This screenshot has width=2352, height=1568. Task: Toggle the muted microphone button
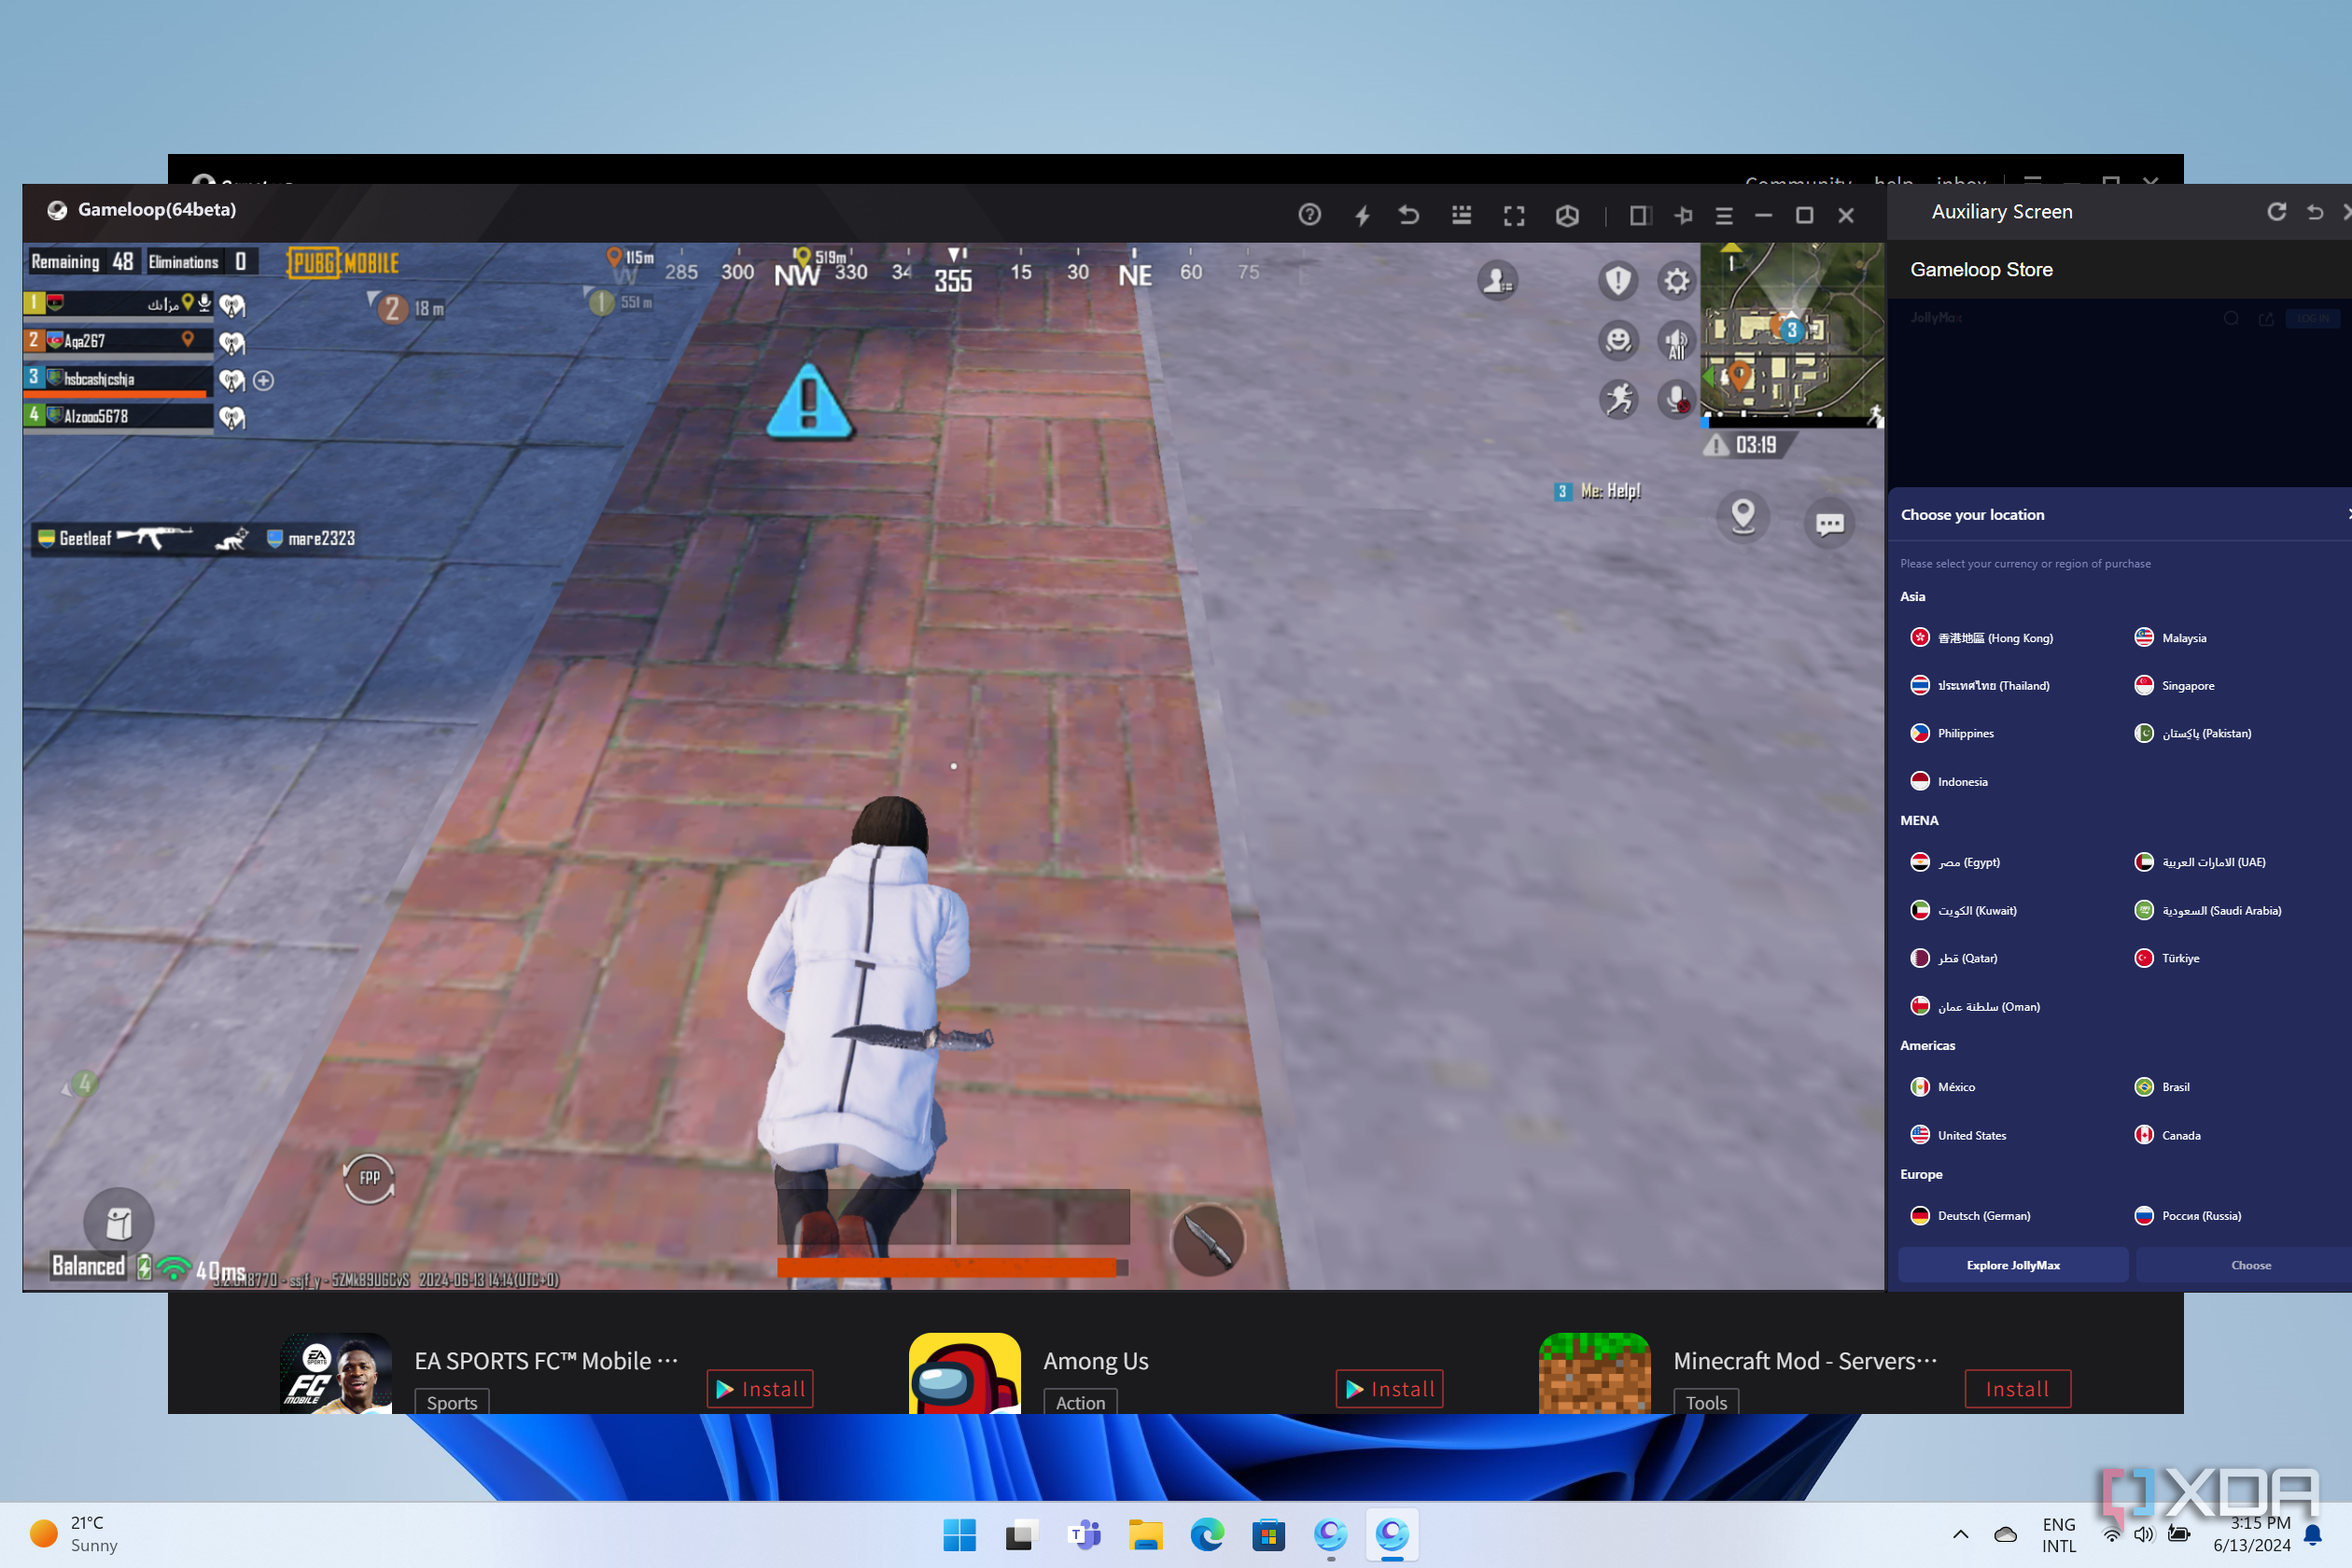1676,399
